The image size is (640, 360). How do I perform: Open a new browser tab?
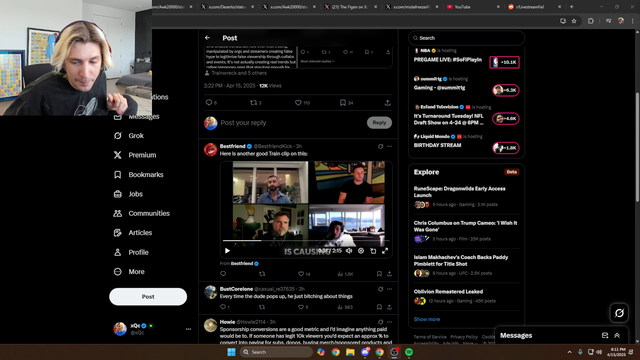click(x=571, y=7)
